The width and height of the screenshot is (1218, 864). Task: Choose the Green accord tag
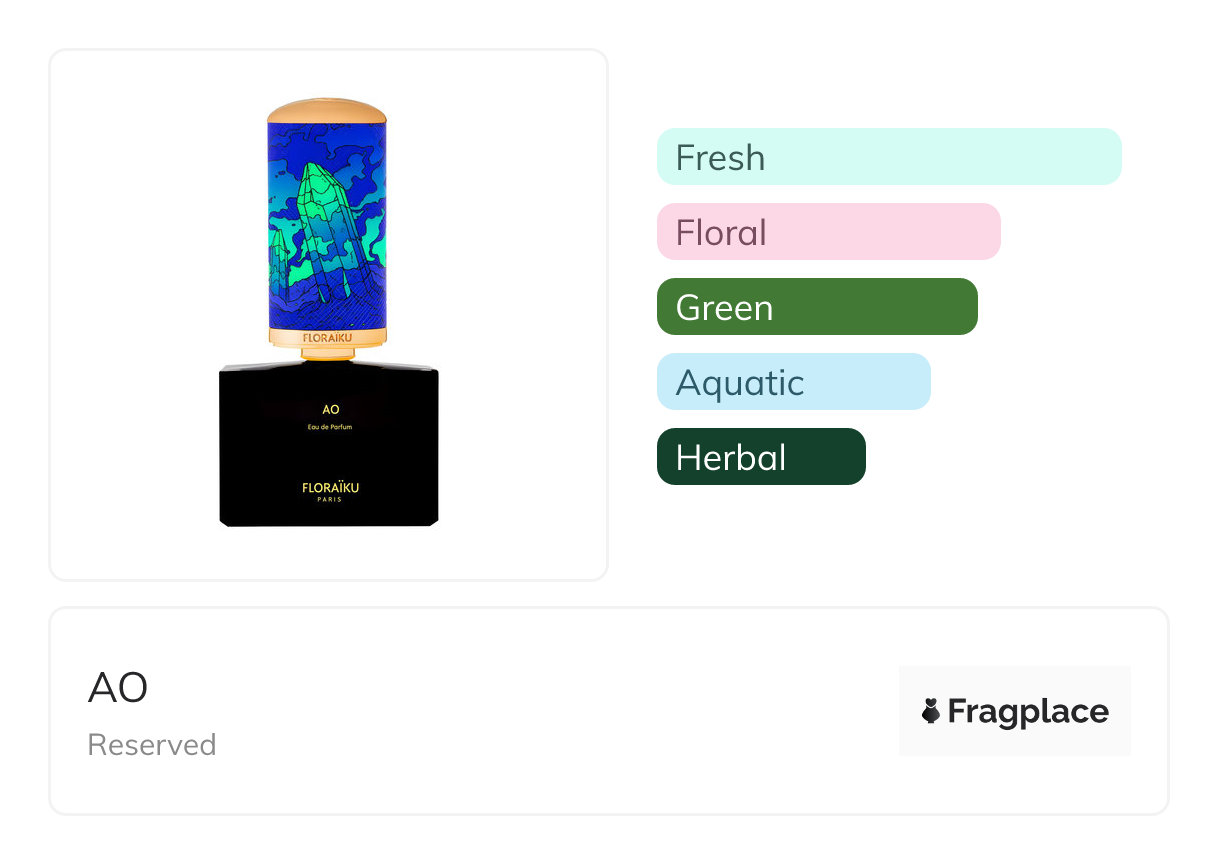(x=816, y=307)
